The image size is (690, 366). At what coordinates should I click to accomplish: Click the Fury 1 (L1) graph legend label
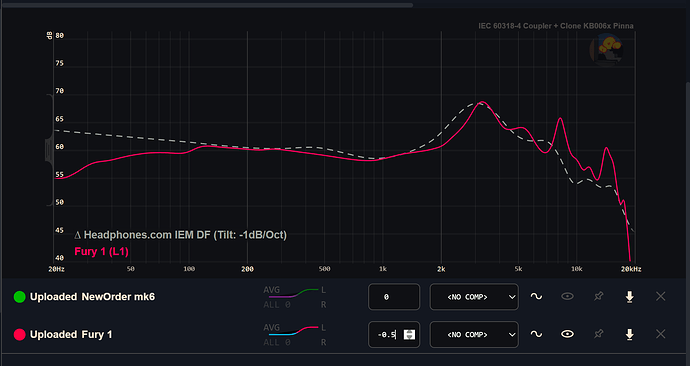102,252
